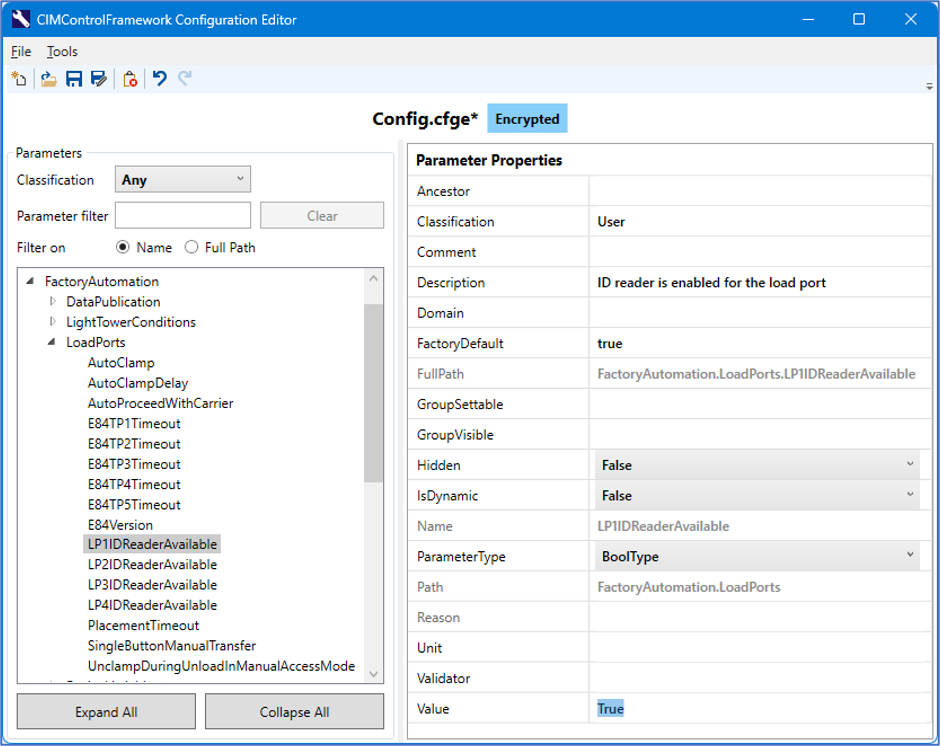The height and width of the screenshot is (746, 940).
Task: Maximize the Configuration Editor window
Action: point(859,19)
